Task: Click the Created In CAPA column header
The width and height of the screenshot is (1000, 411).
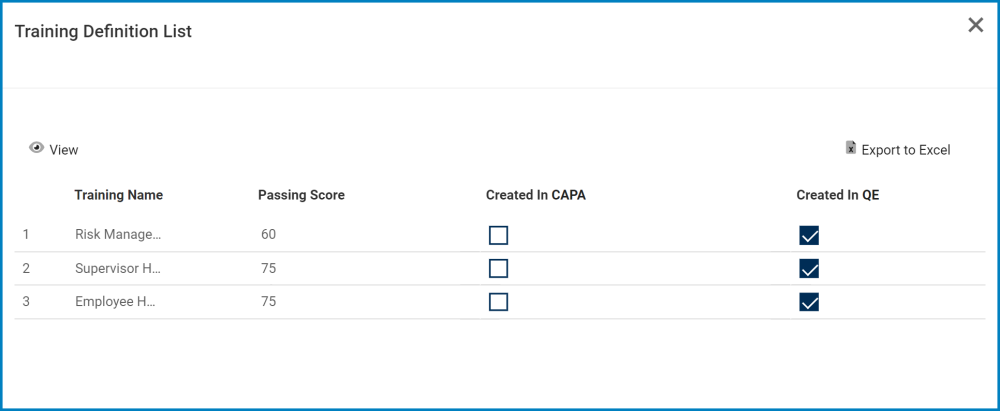Action: (535, 195)
